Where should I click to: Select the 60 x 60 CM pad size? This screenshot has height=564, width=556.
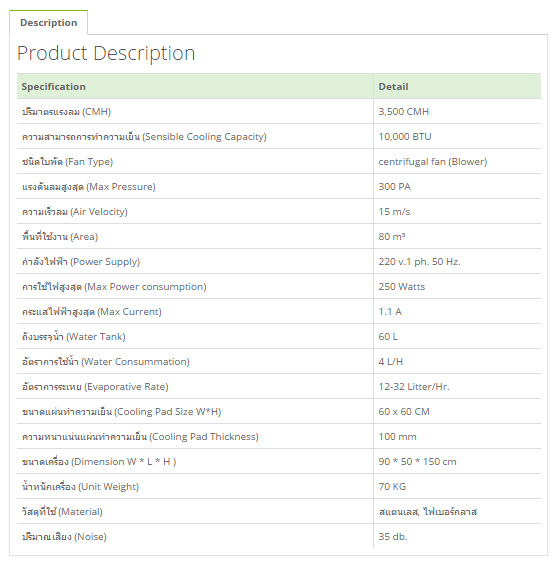404,411
